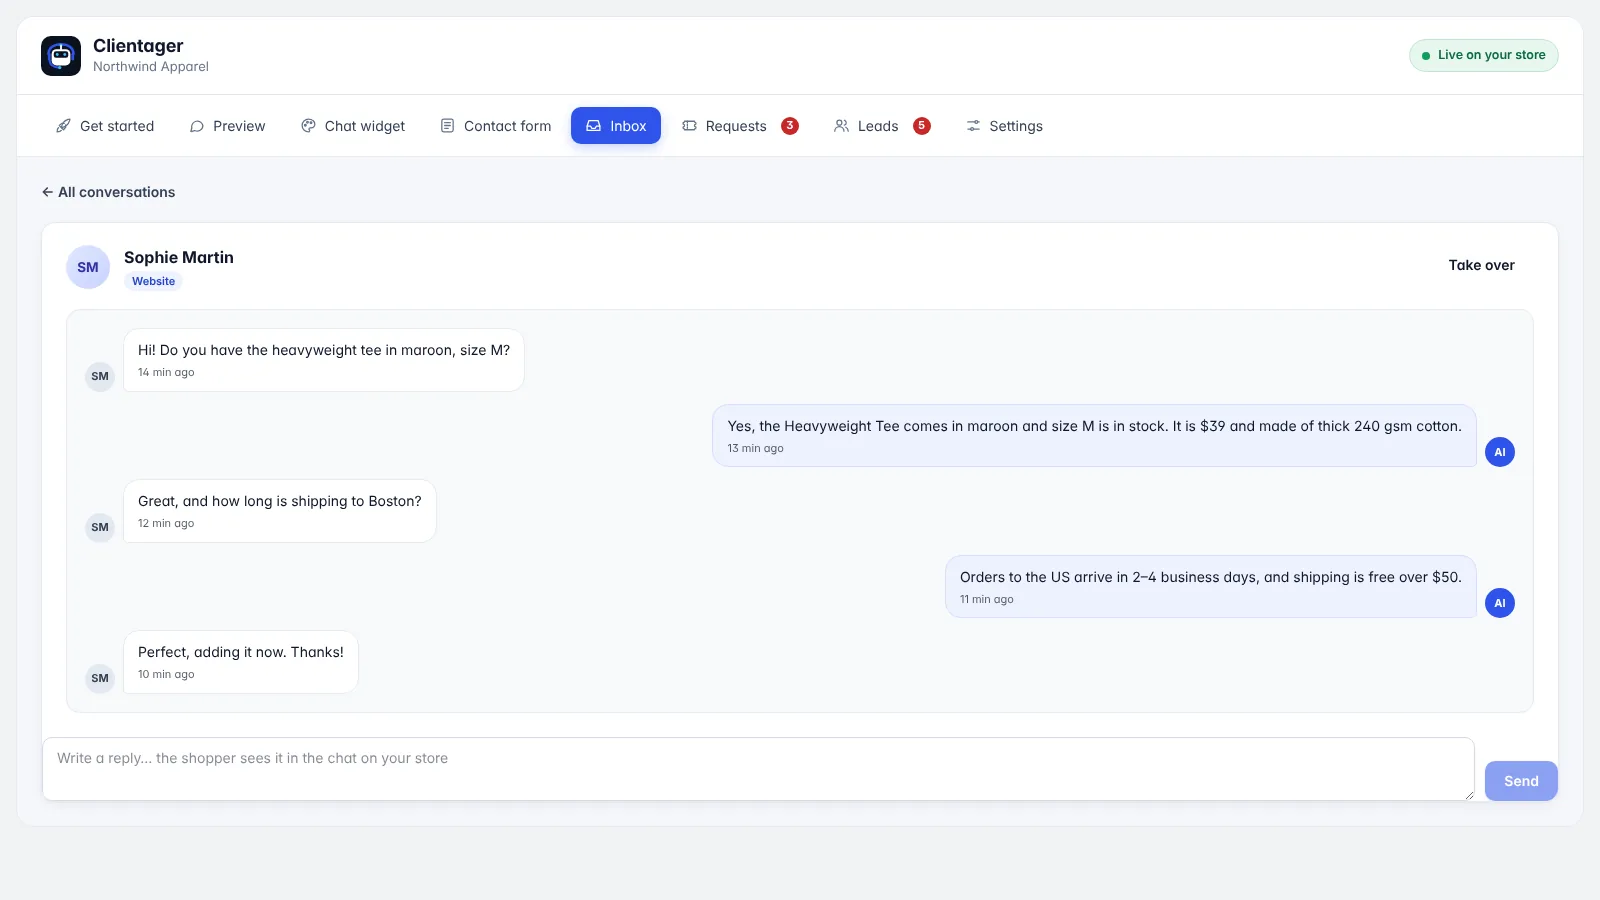Open the Get started tab

pos(105,126)
